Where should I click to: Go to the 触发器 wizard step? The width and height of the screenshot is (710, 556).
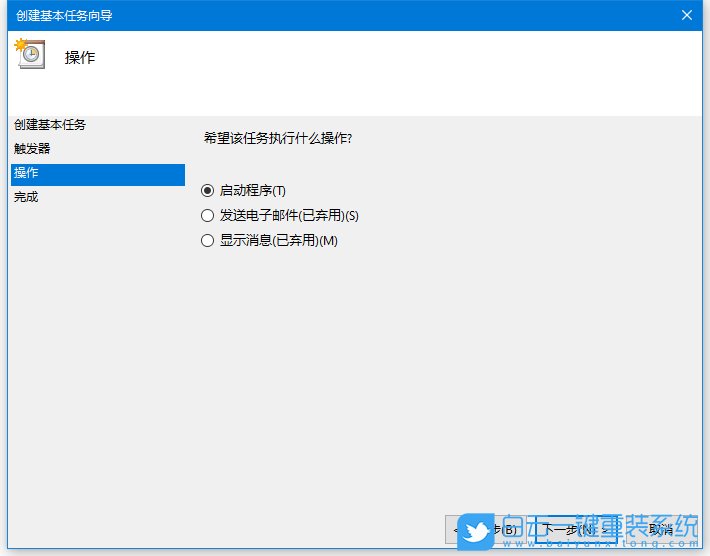tap(32, 149)
